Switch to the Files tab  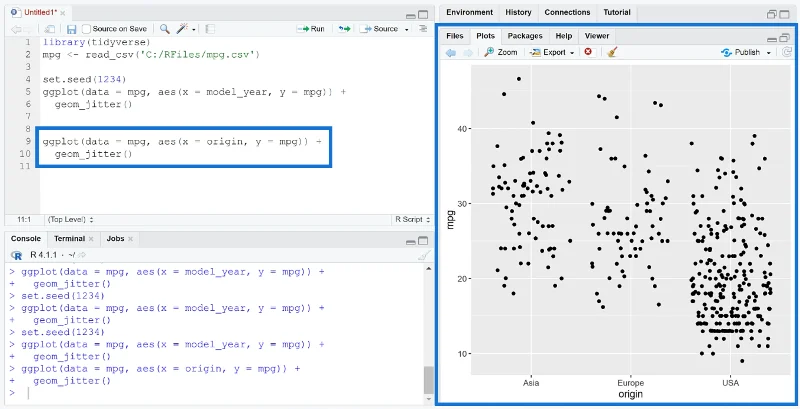455,36
